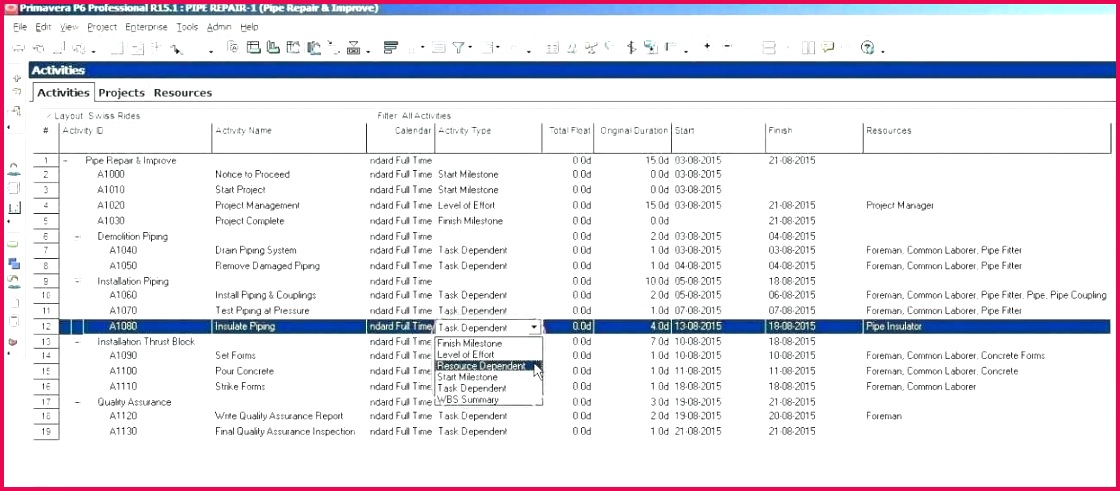Click the dollar sign cost toolbar icon
This screenshot has height=491, width=1120.
click(631, 48)
